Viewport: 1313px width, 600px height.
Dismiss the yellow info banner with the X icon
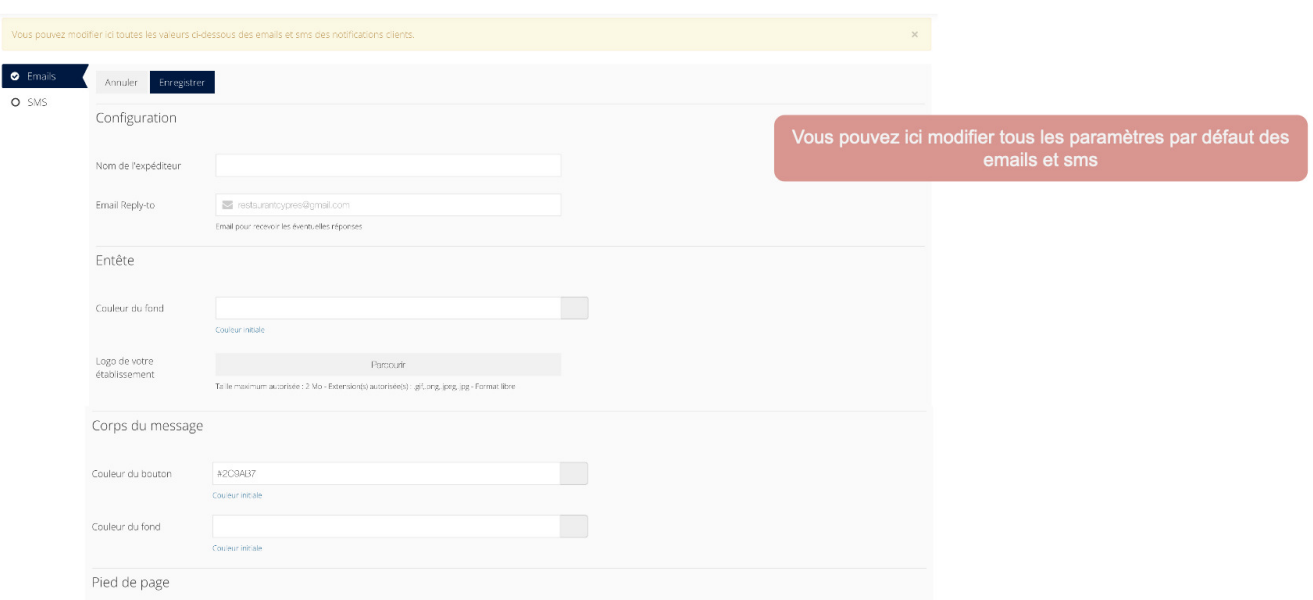tap(914, 34)
